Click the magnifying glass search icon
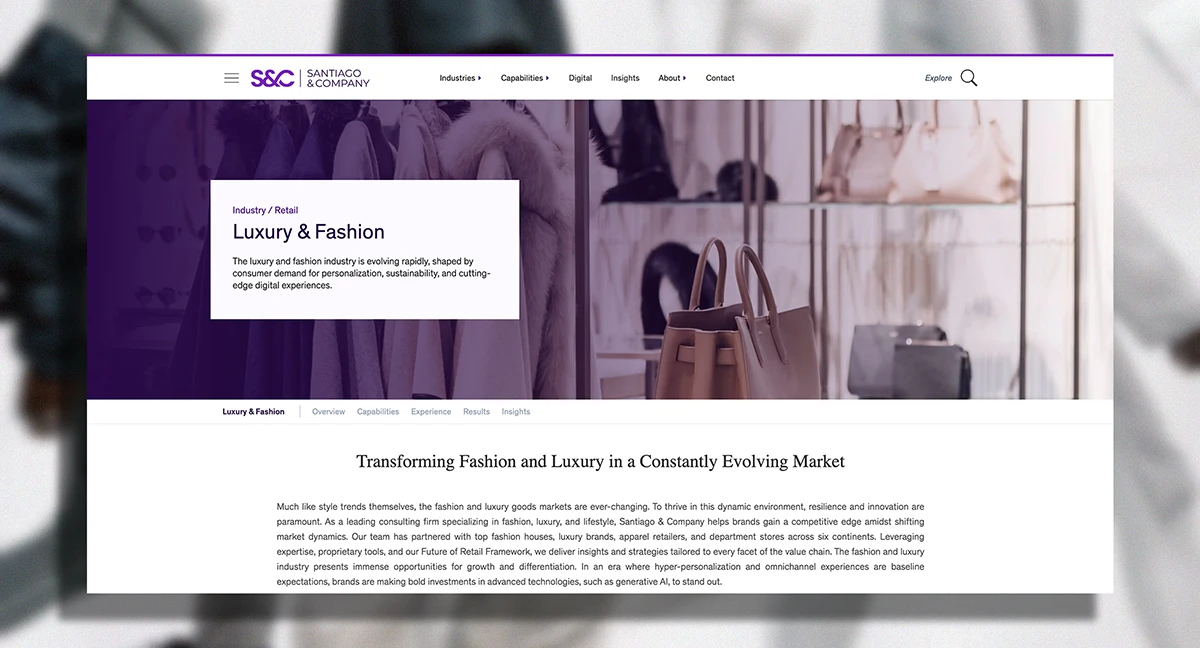Viewport: 1200px width, 648px height. click(x=969, y=78)
